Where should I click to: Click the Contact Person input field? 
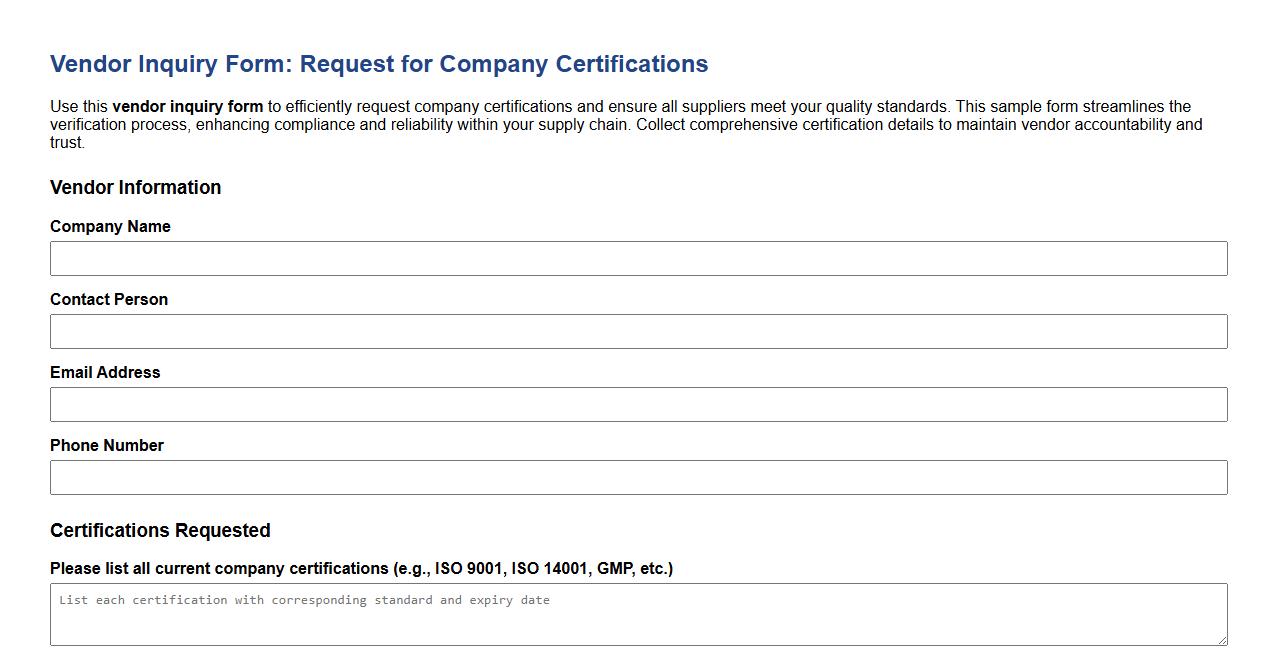638,331
